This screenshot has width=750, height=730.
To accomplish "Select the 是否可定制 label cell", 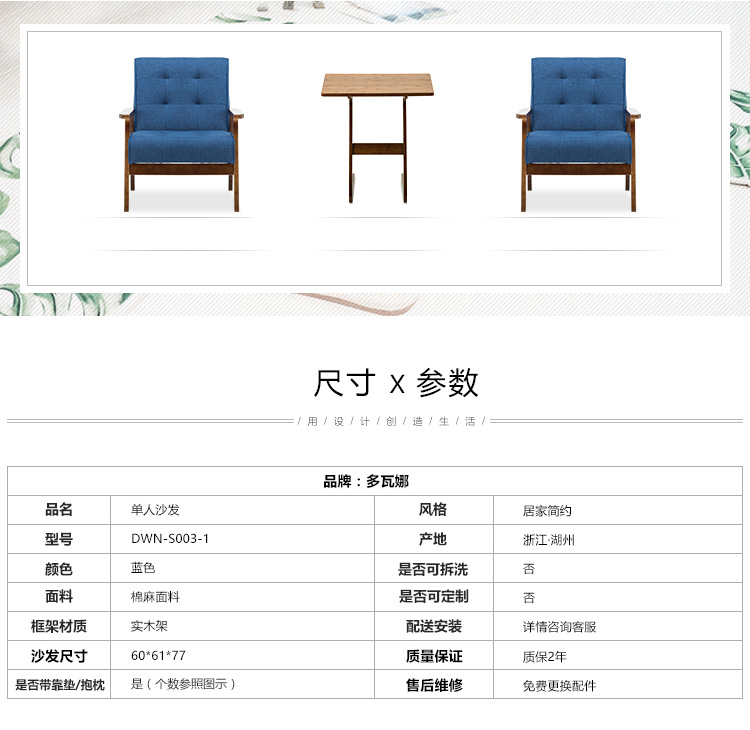I will pos(433,597).
